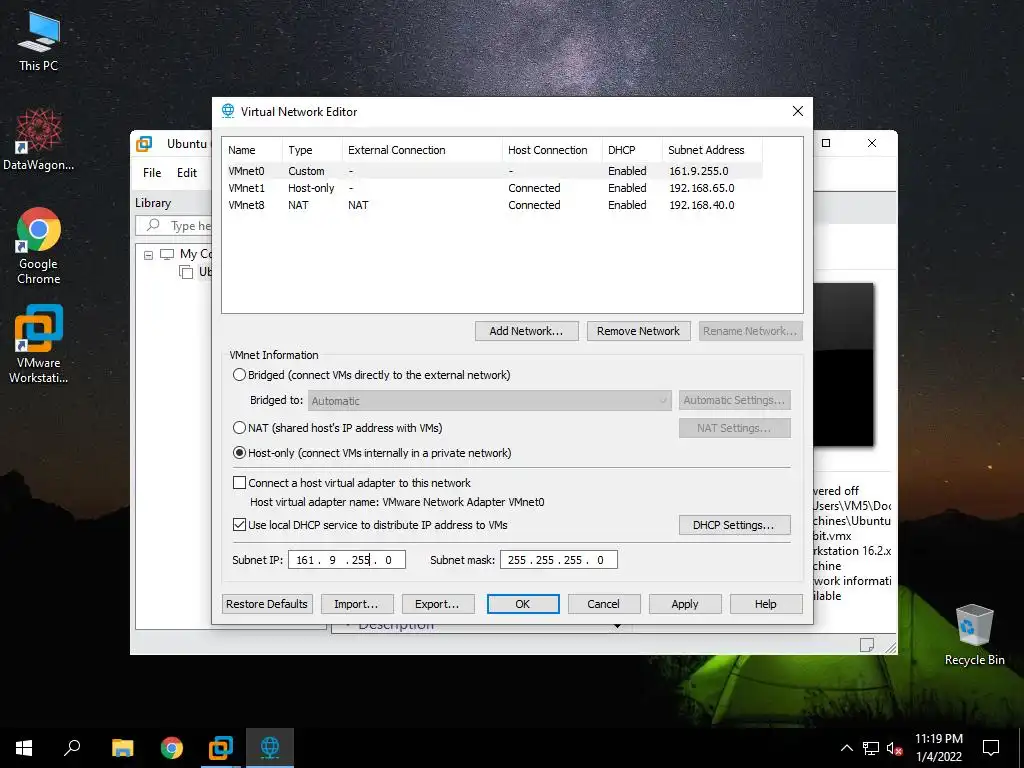Click the Add Network button

[526, 331]
